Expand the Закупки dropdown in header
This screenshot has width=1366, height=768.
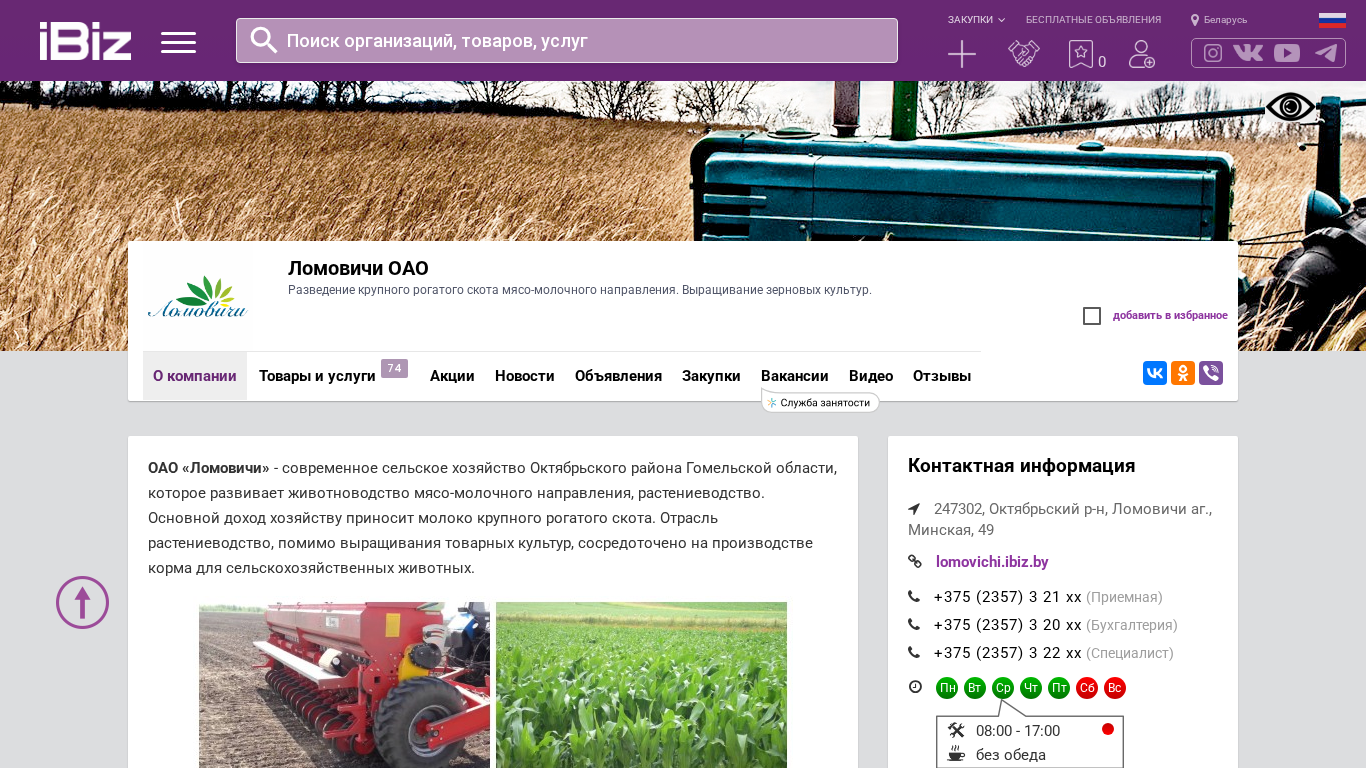pos(976,20)
